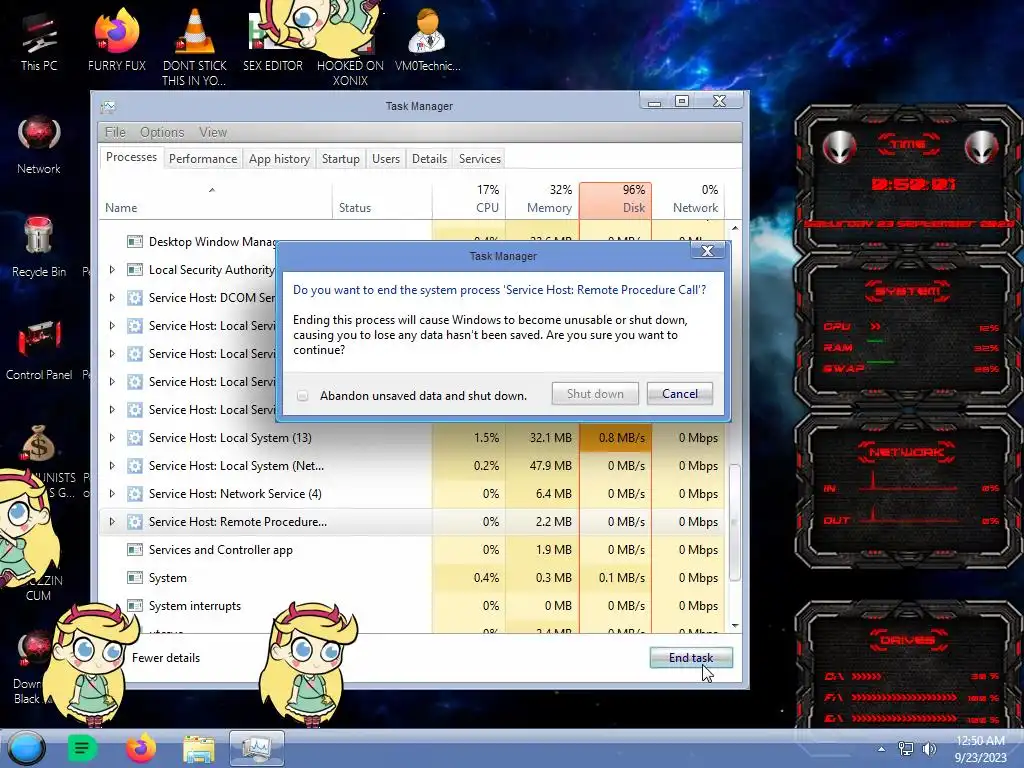The image size is (1024, 768).
Task: Switch to the App history tab
Action: coord(280,159)
